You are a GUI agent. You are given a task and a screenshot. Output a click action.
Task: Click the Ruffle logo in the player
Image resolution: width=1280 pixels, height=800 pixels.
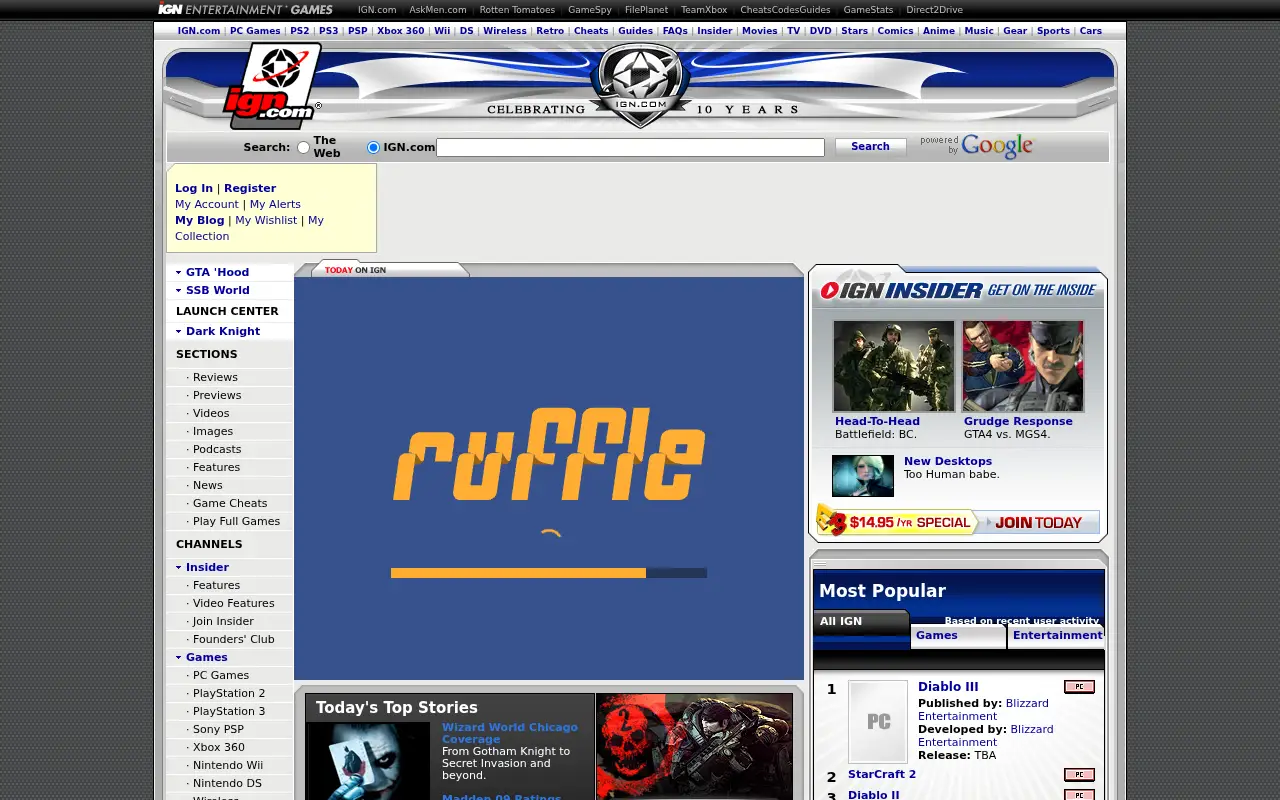coord(549,454)
